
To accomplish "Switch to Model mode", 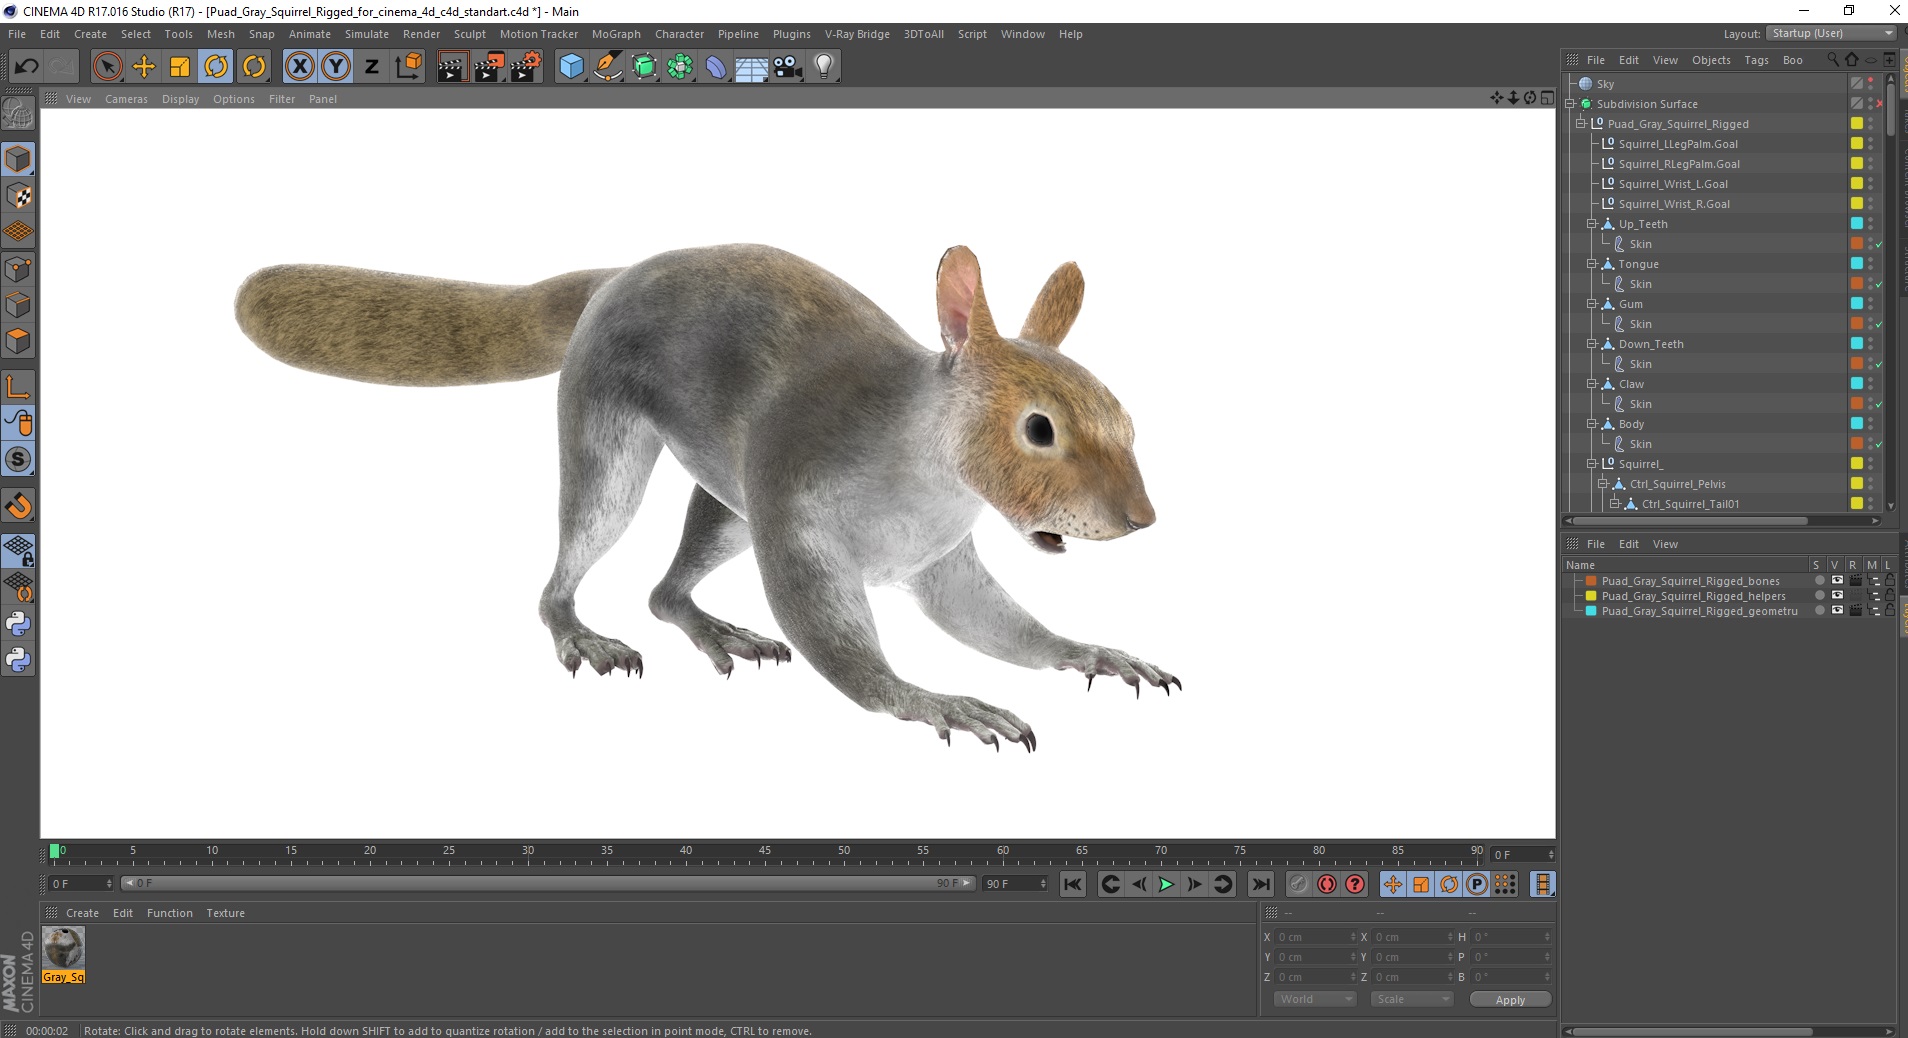I will coord(18,159).
